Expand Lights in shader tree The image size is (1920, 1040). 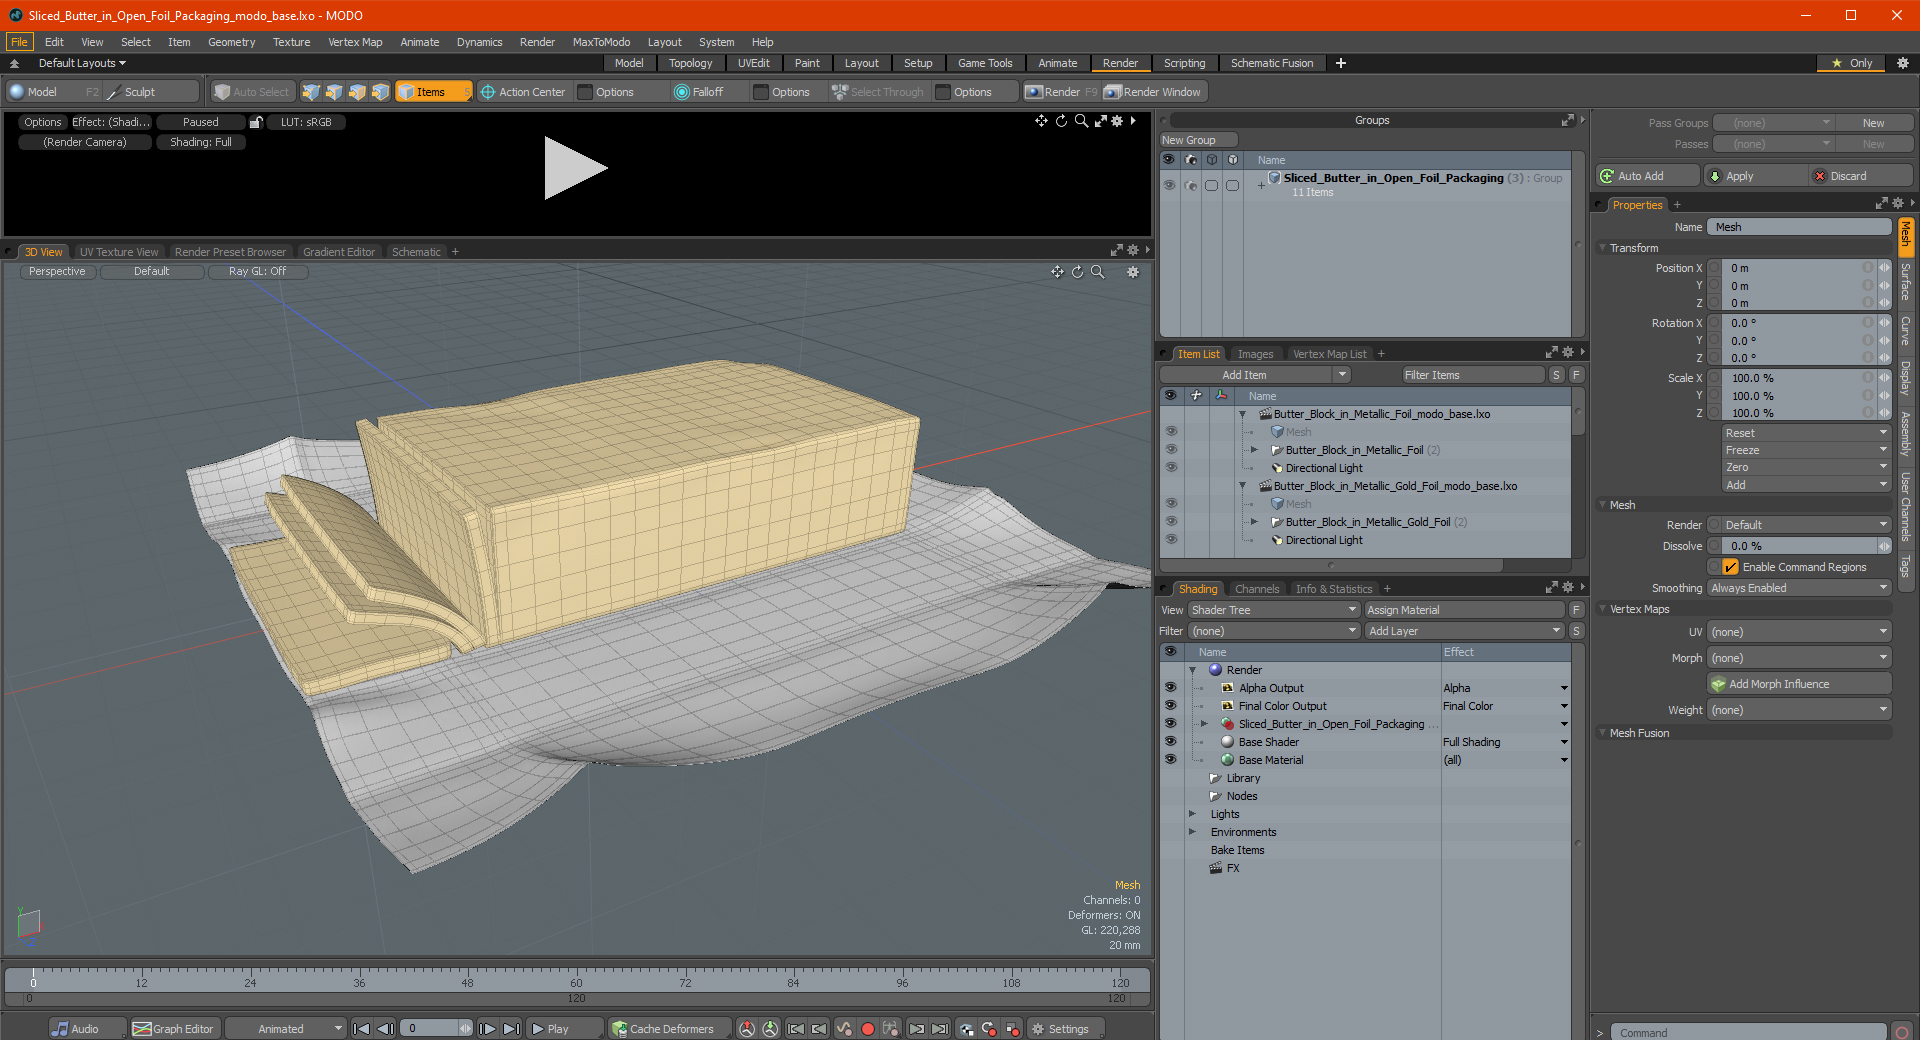click(x=1192, y=814)
